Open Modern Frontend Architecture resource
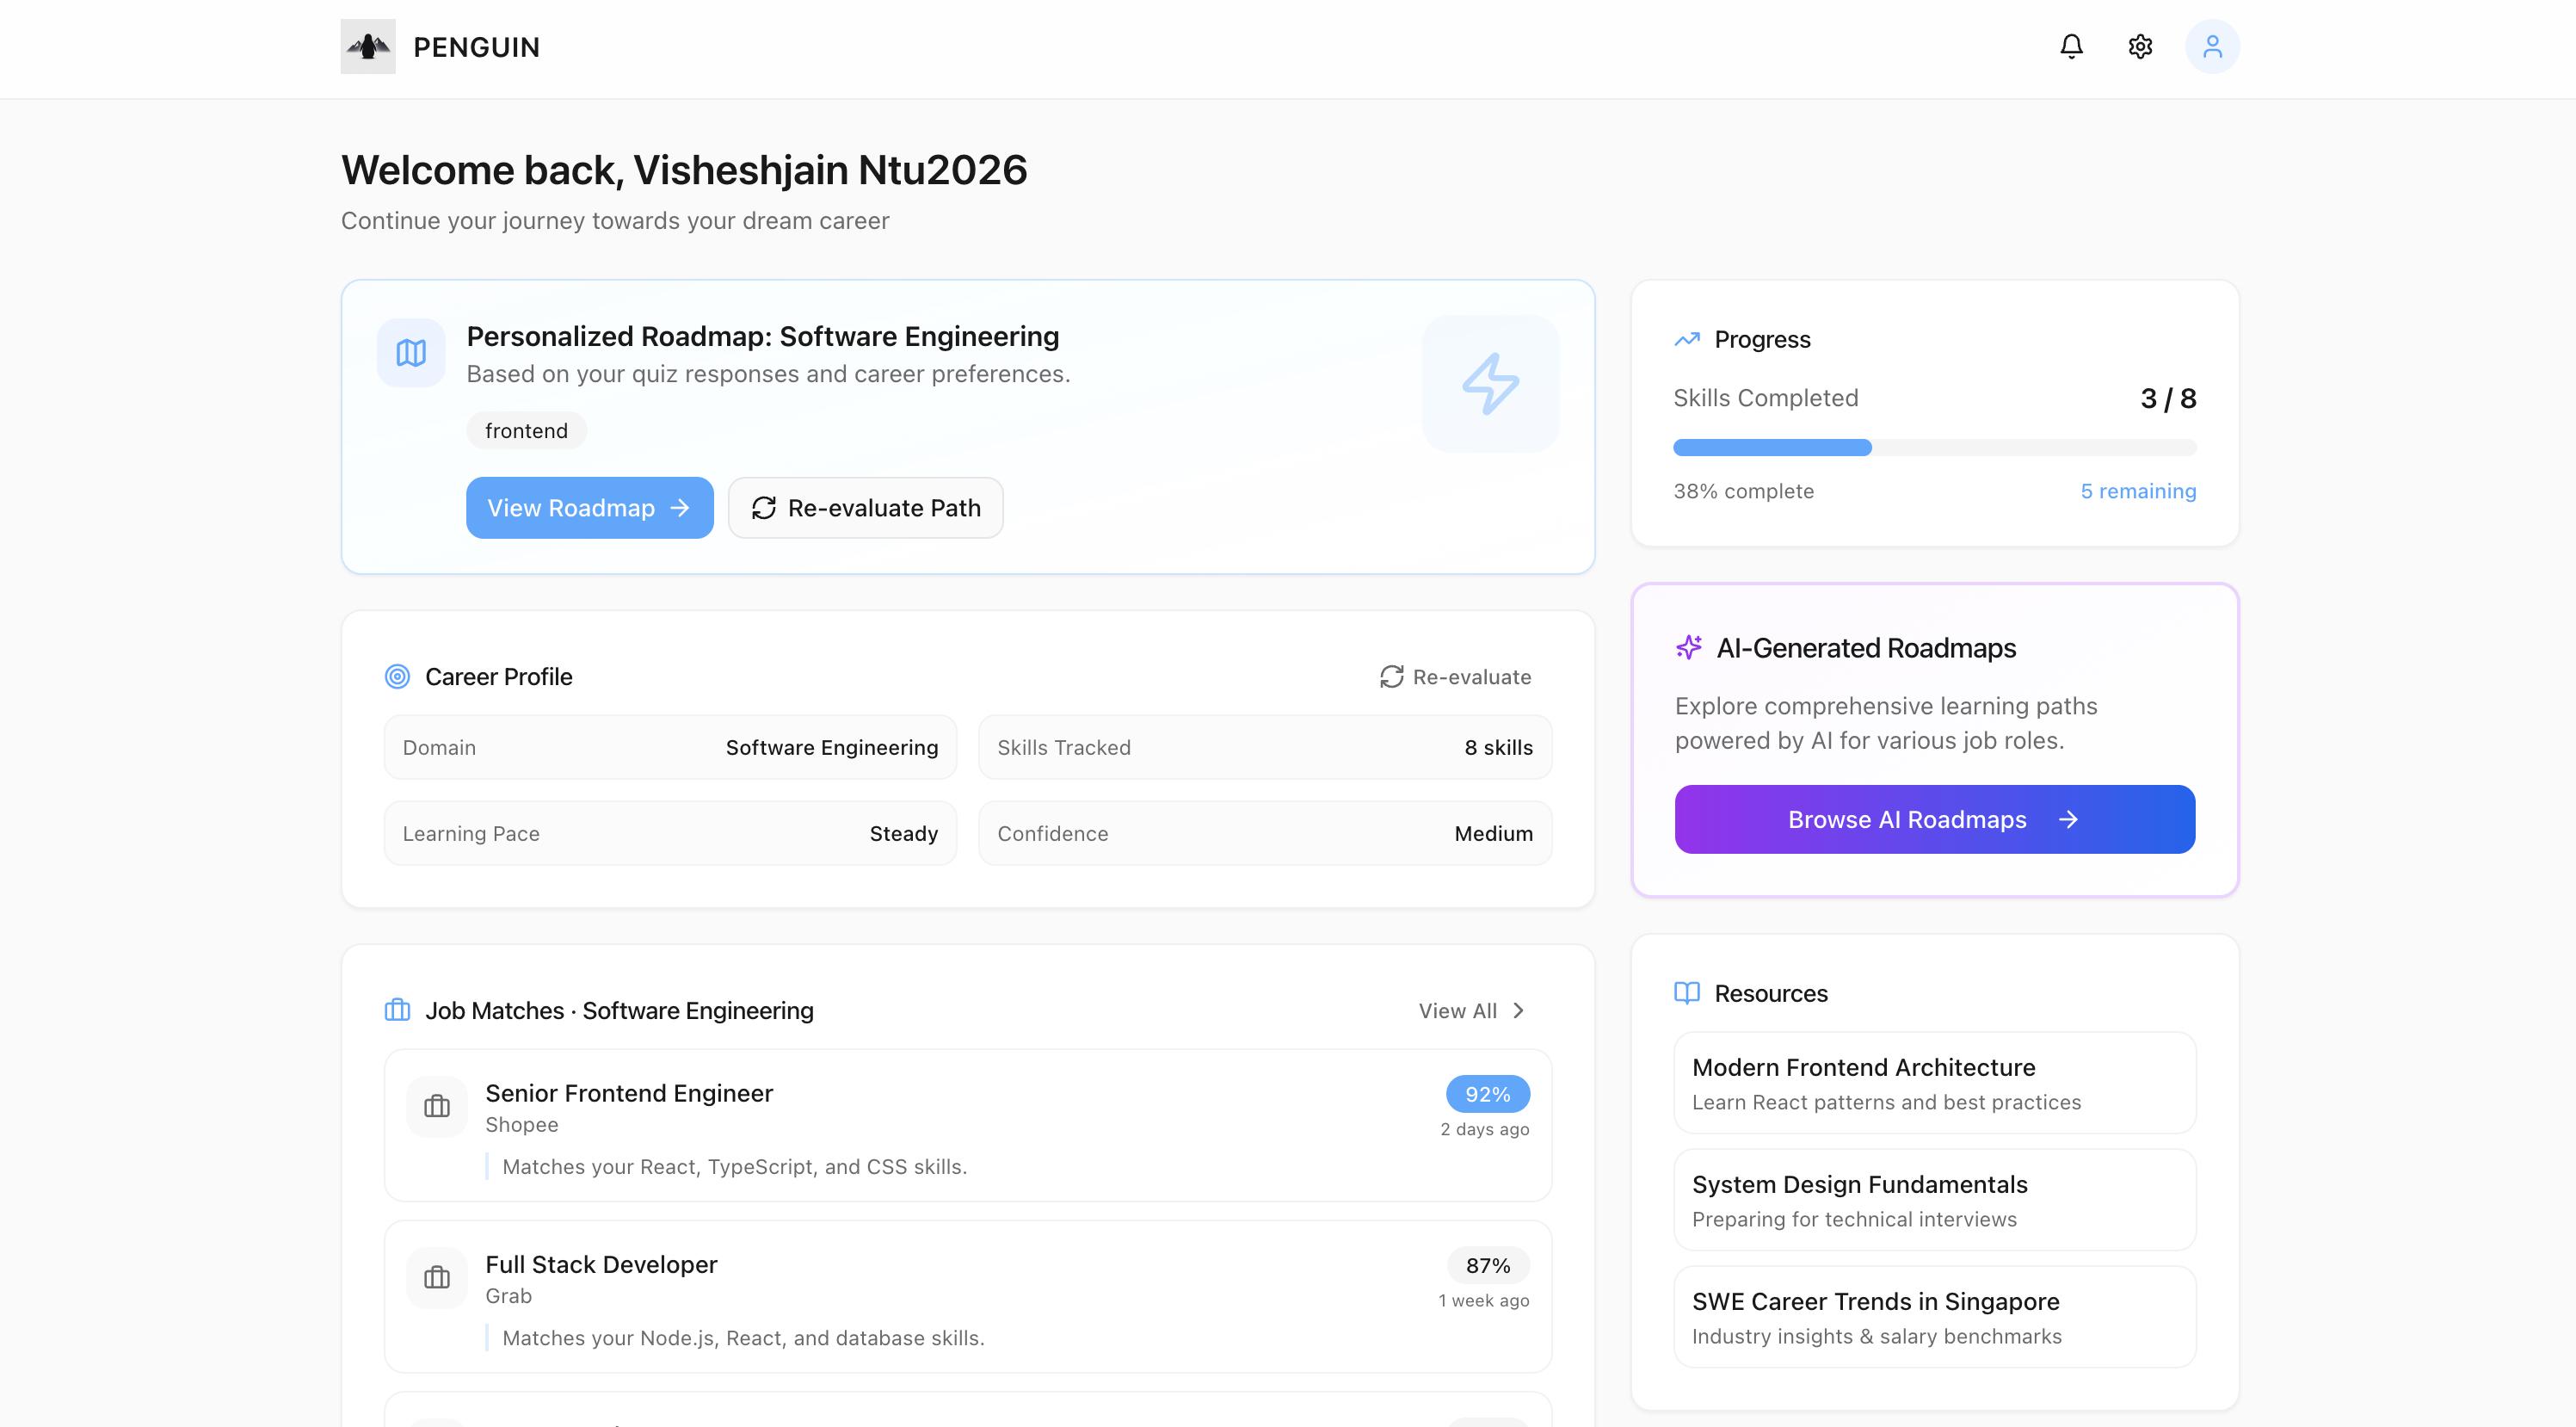The height and width of the screenshot is (1427, 2576). click(1934, 1083)
